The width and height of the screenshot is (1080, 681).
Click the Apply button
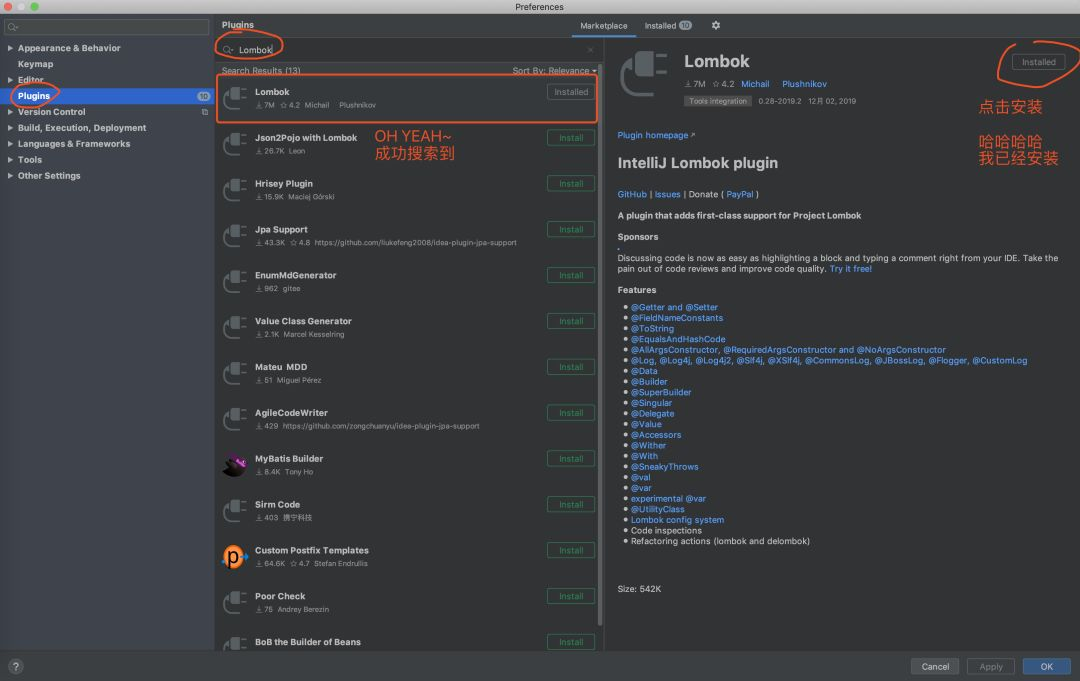coord(990,667)
